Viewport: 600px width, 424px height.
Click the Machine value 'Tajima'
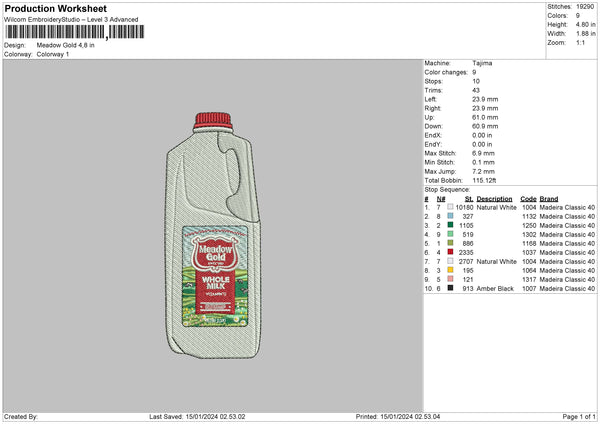coord(482,63)
